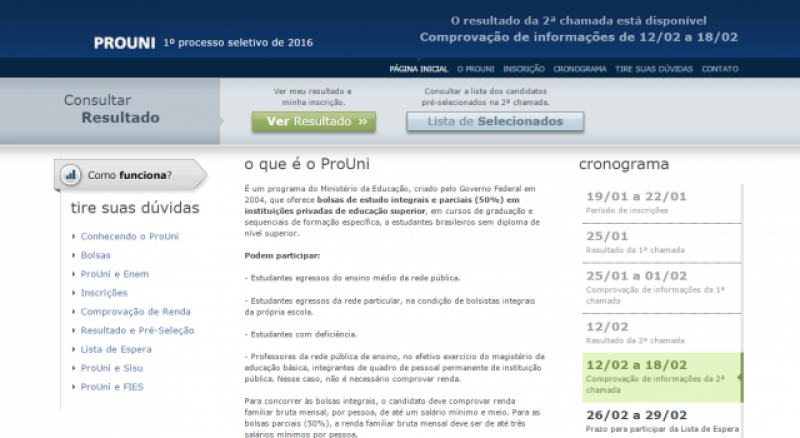800x438 pixels.
Task: Open the Lista de Selecionados button
Action: 495,121
